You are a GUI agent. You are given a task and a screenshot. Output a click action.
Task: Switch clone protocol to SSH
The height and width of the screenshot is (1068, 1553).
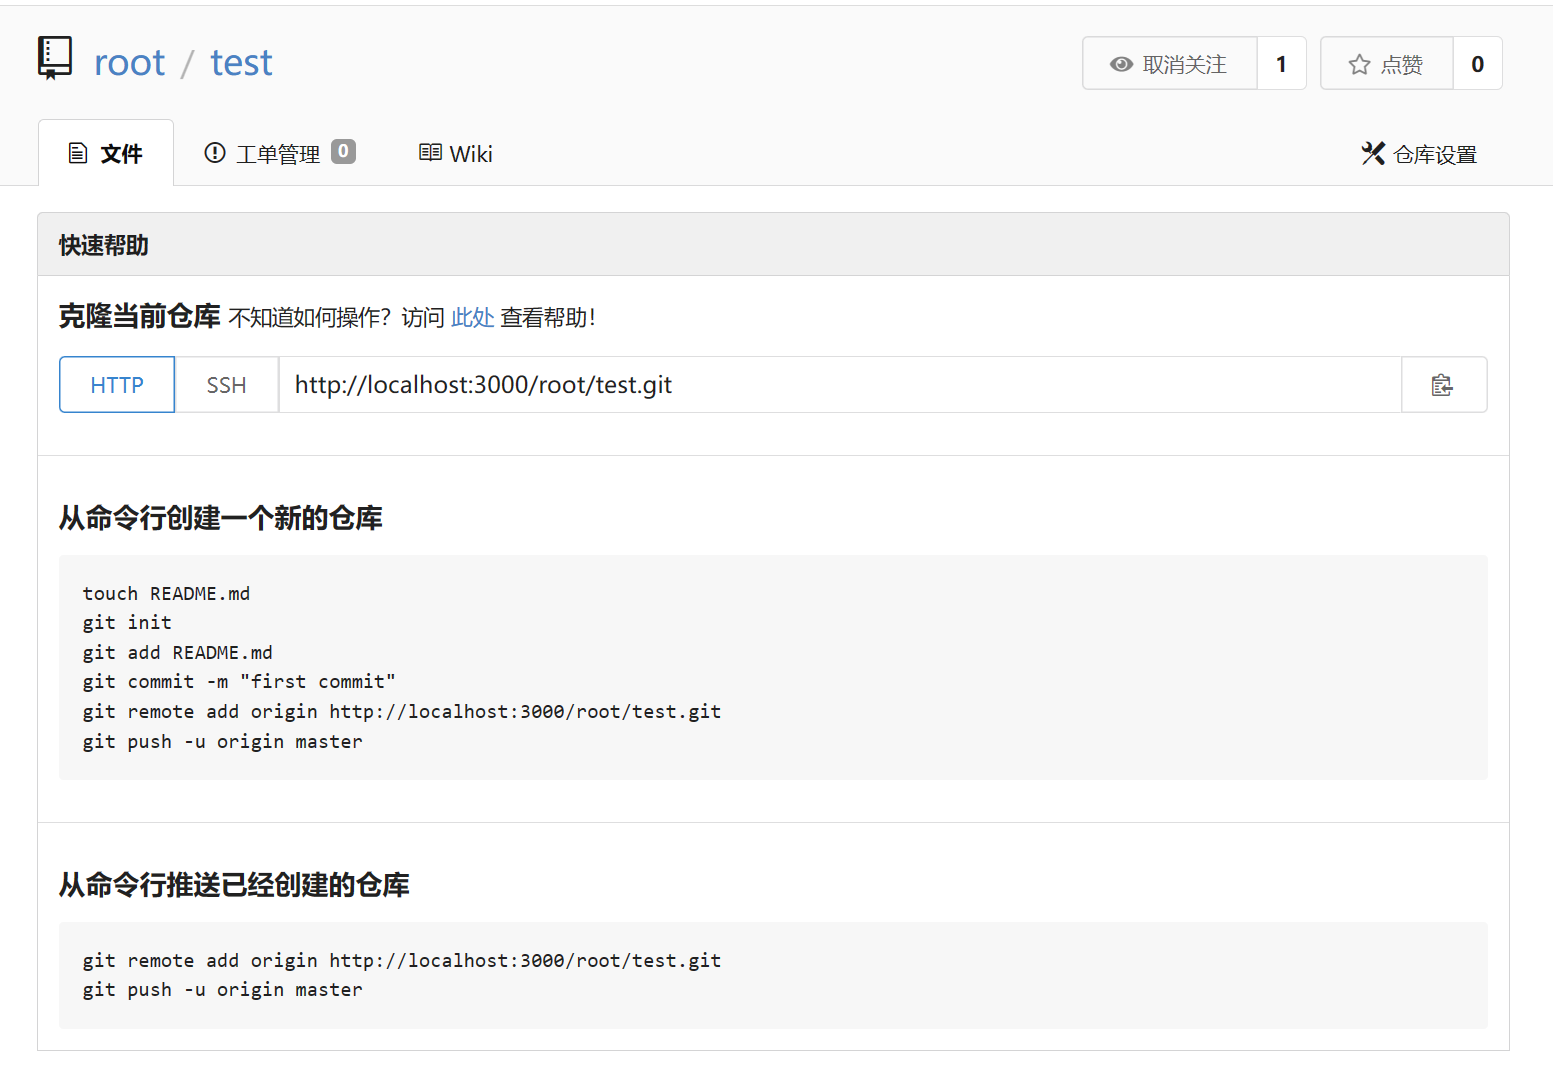(226, 385)
